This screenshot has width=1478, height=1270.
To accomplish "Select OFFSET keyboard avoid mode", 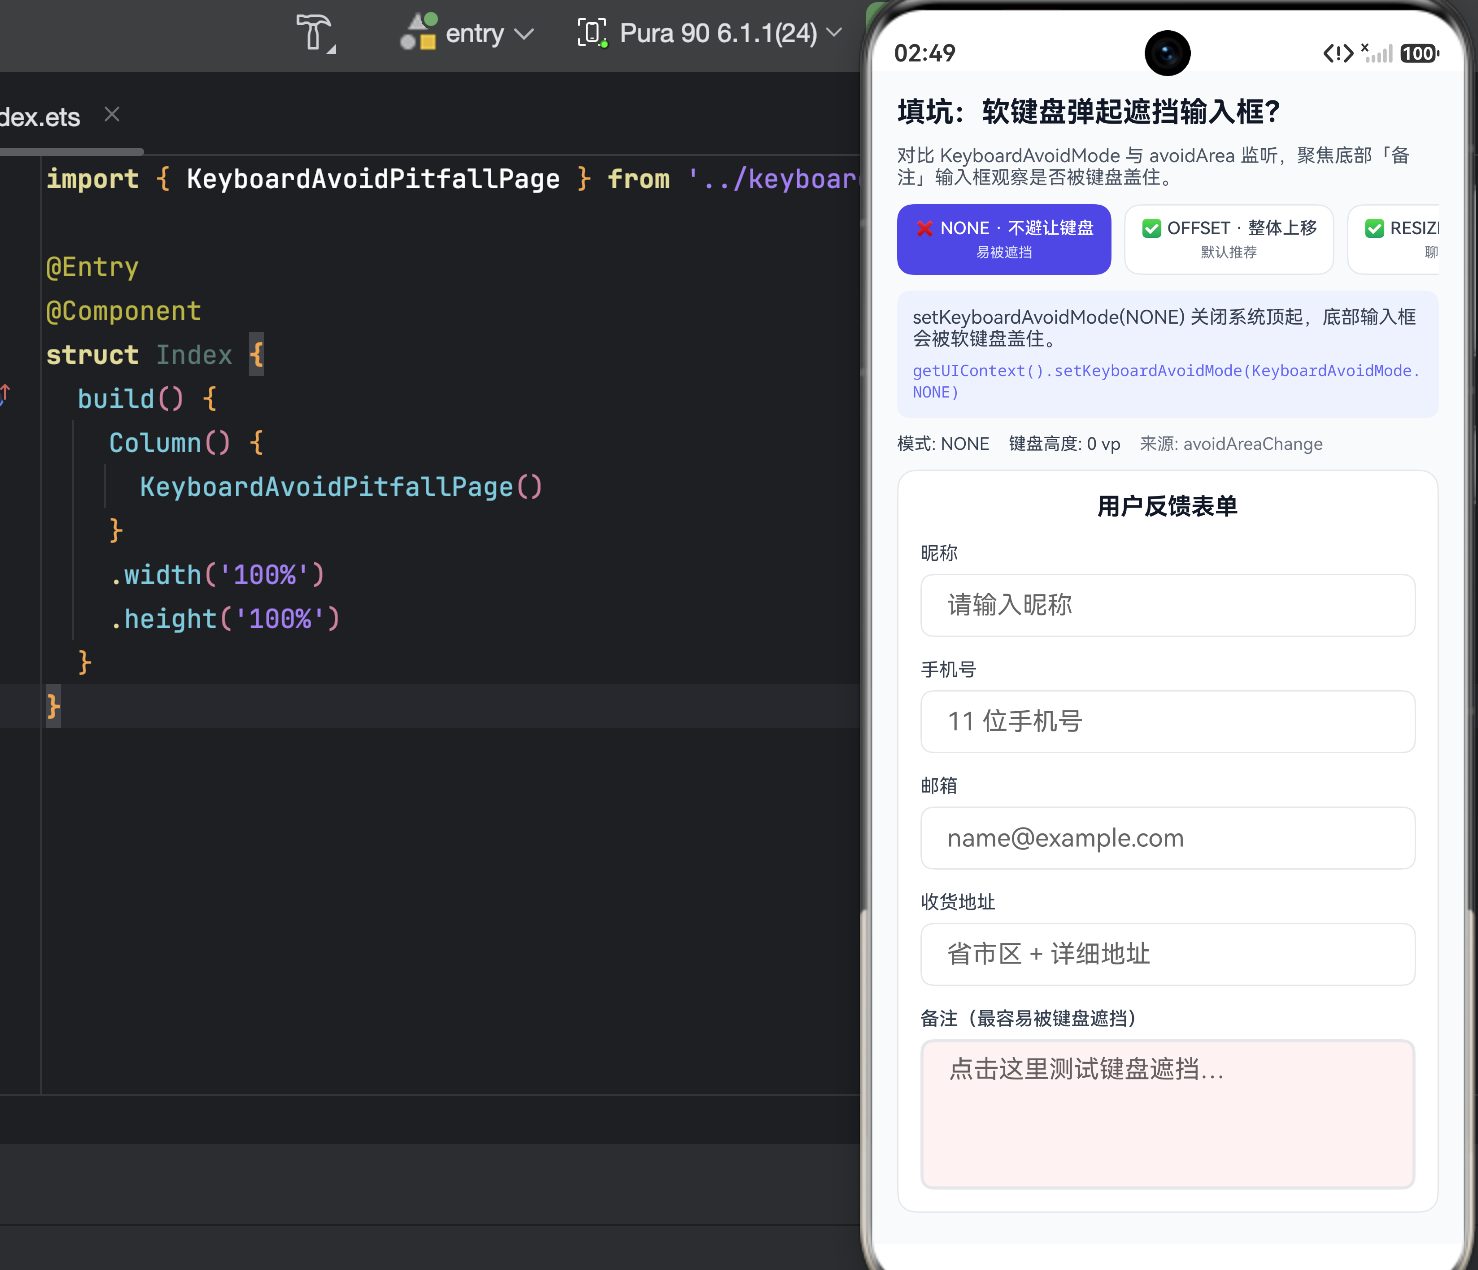I will click(x=1229, y=239).
